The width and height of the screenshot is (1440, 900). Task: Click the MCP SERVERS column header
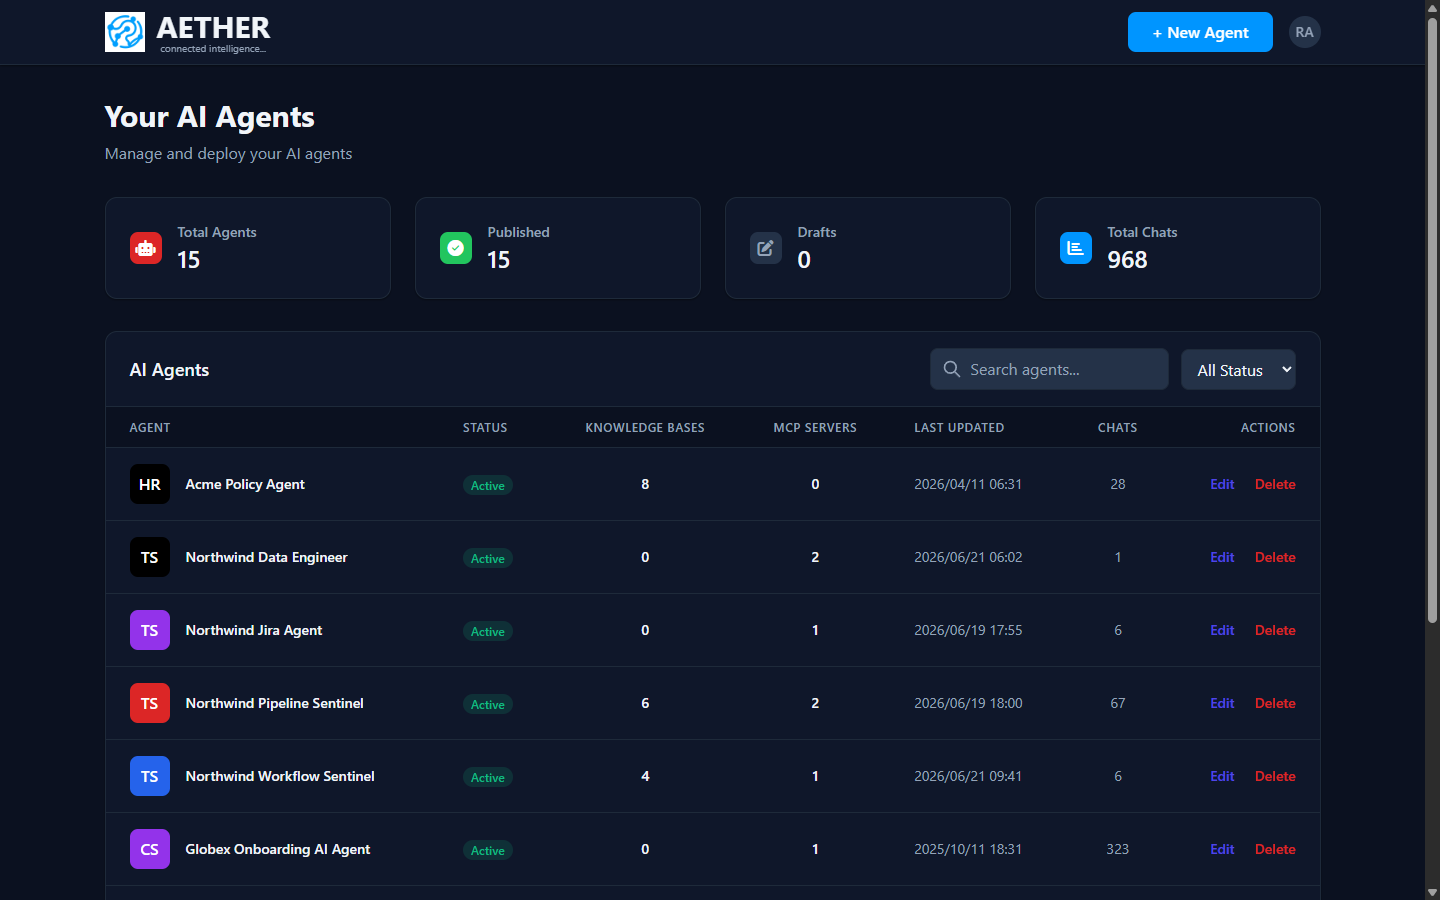click(815, 427)
